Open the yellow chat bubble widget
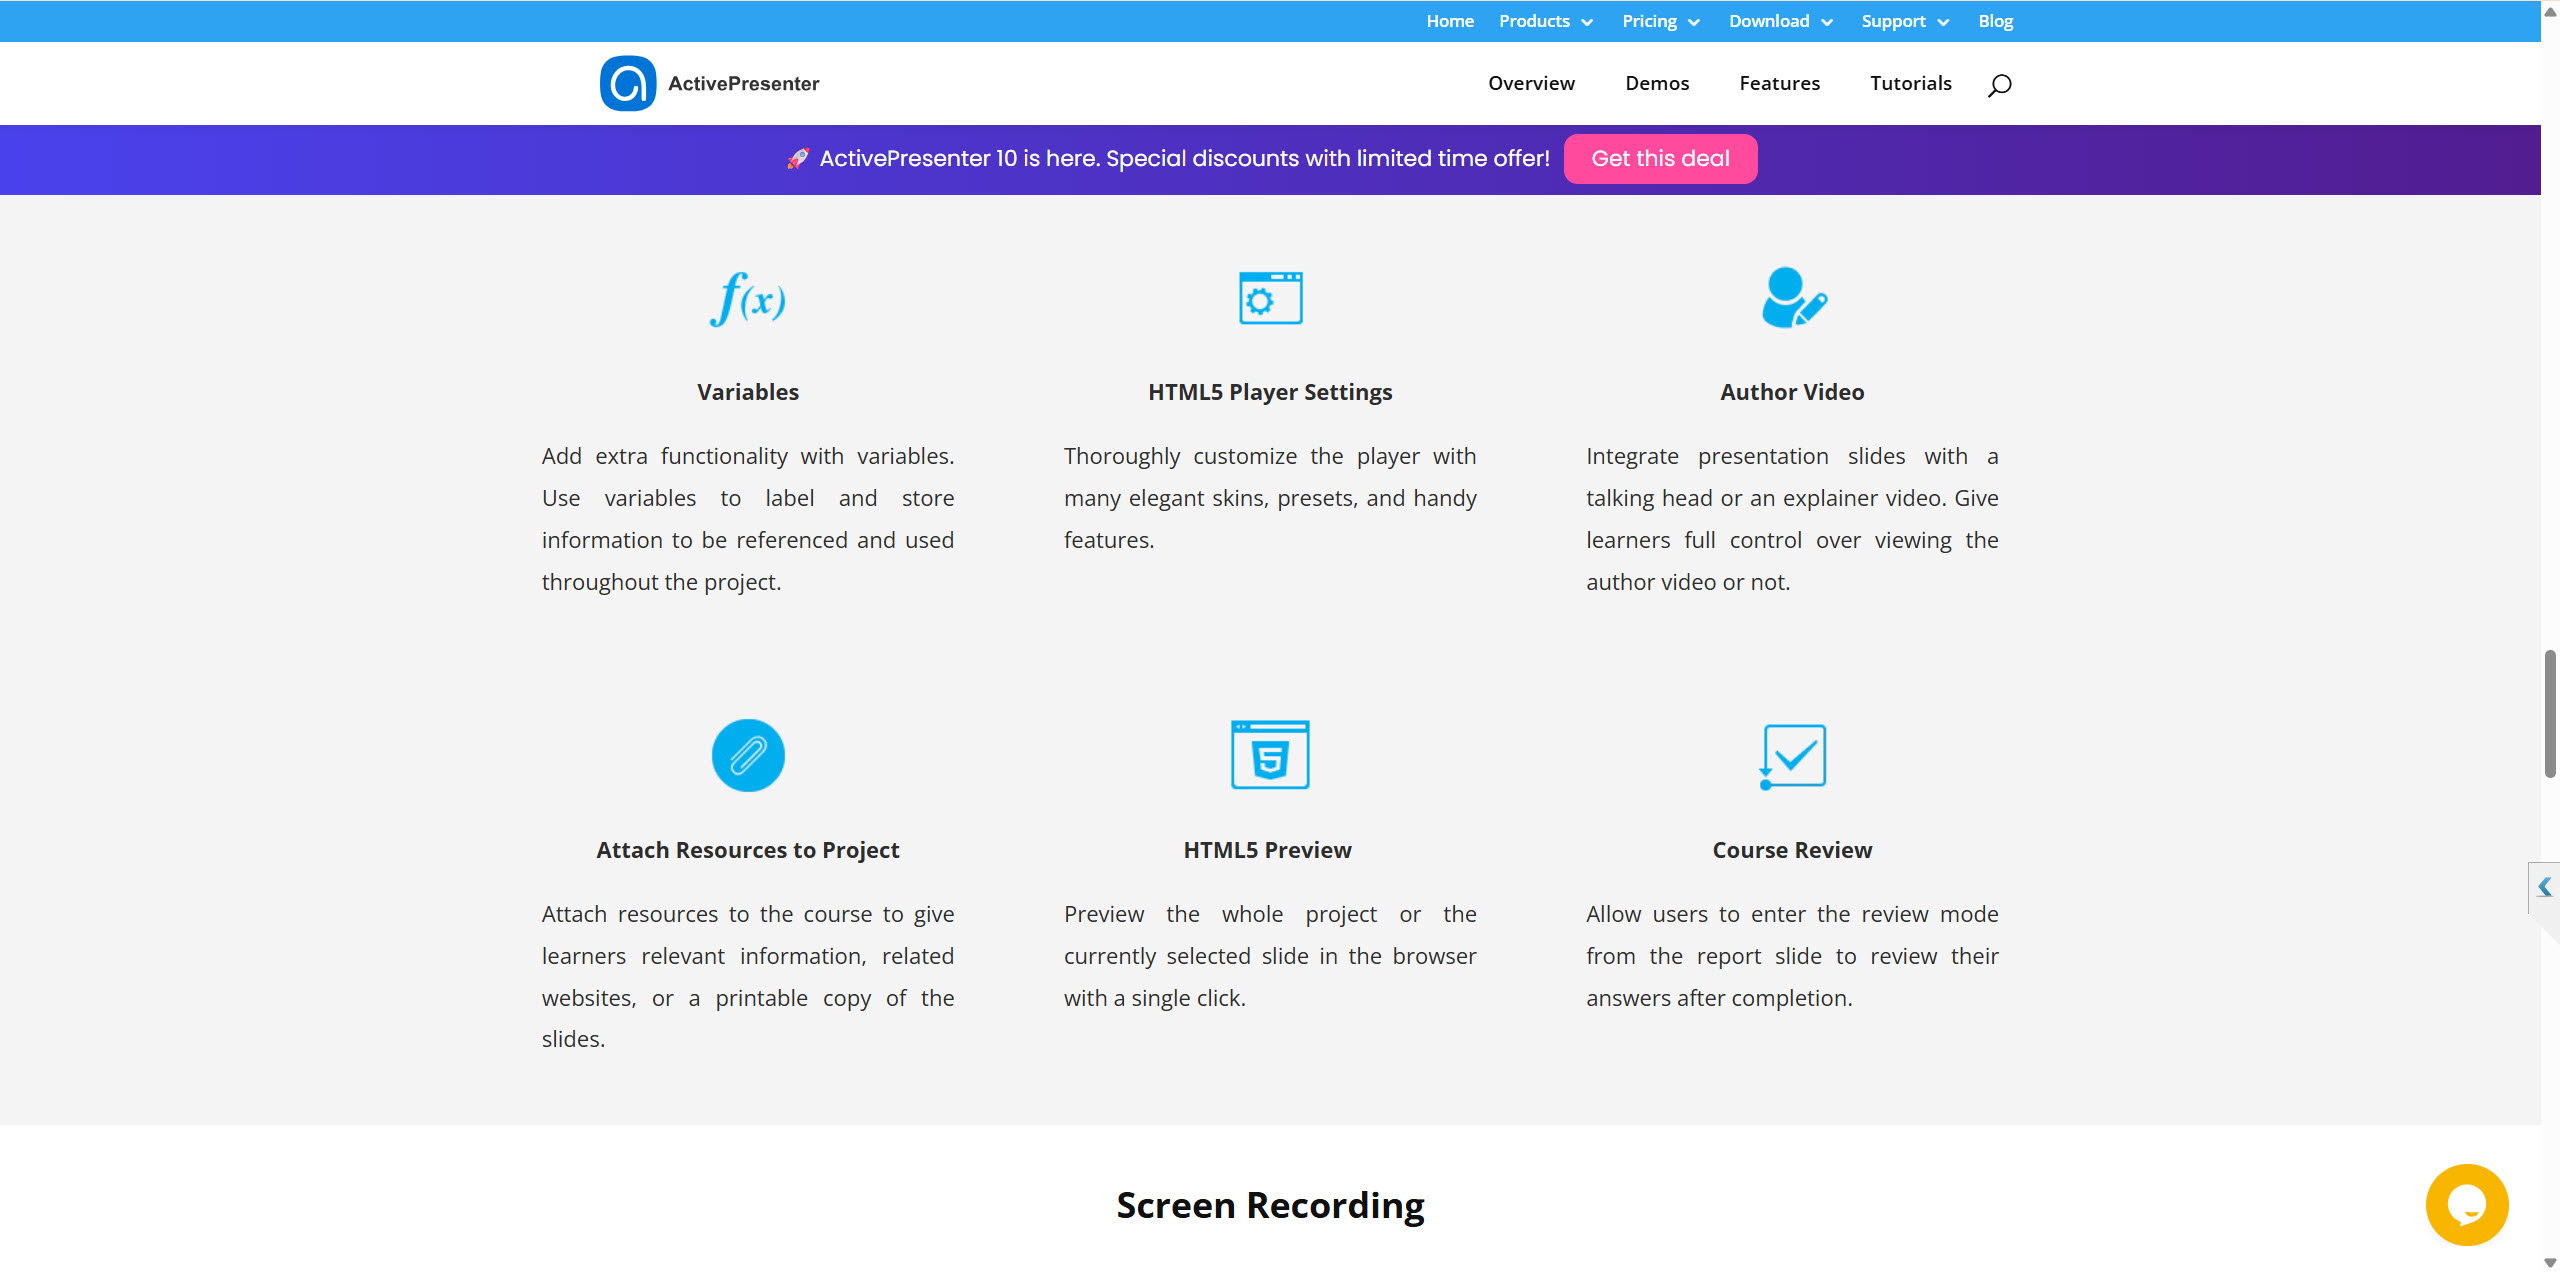2560x1272 pixels. tap(2466, 1204)
